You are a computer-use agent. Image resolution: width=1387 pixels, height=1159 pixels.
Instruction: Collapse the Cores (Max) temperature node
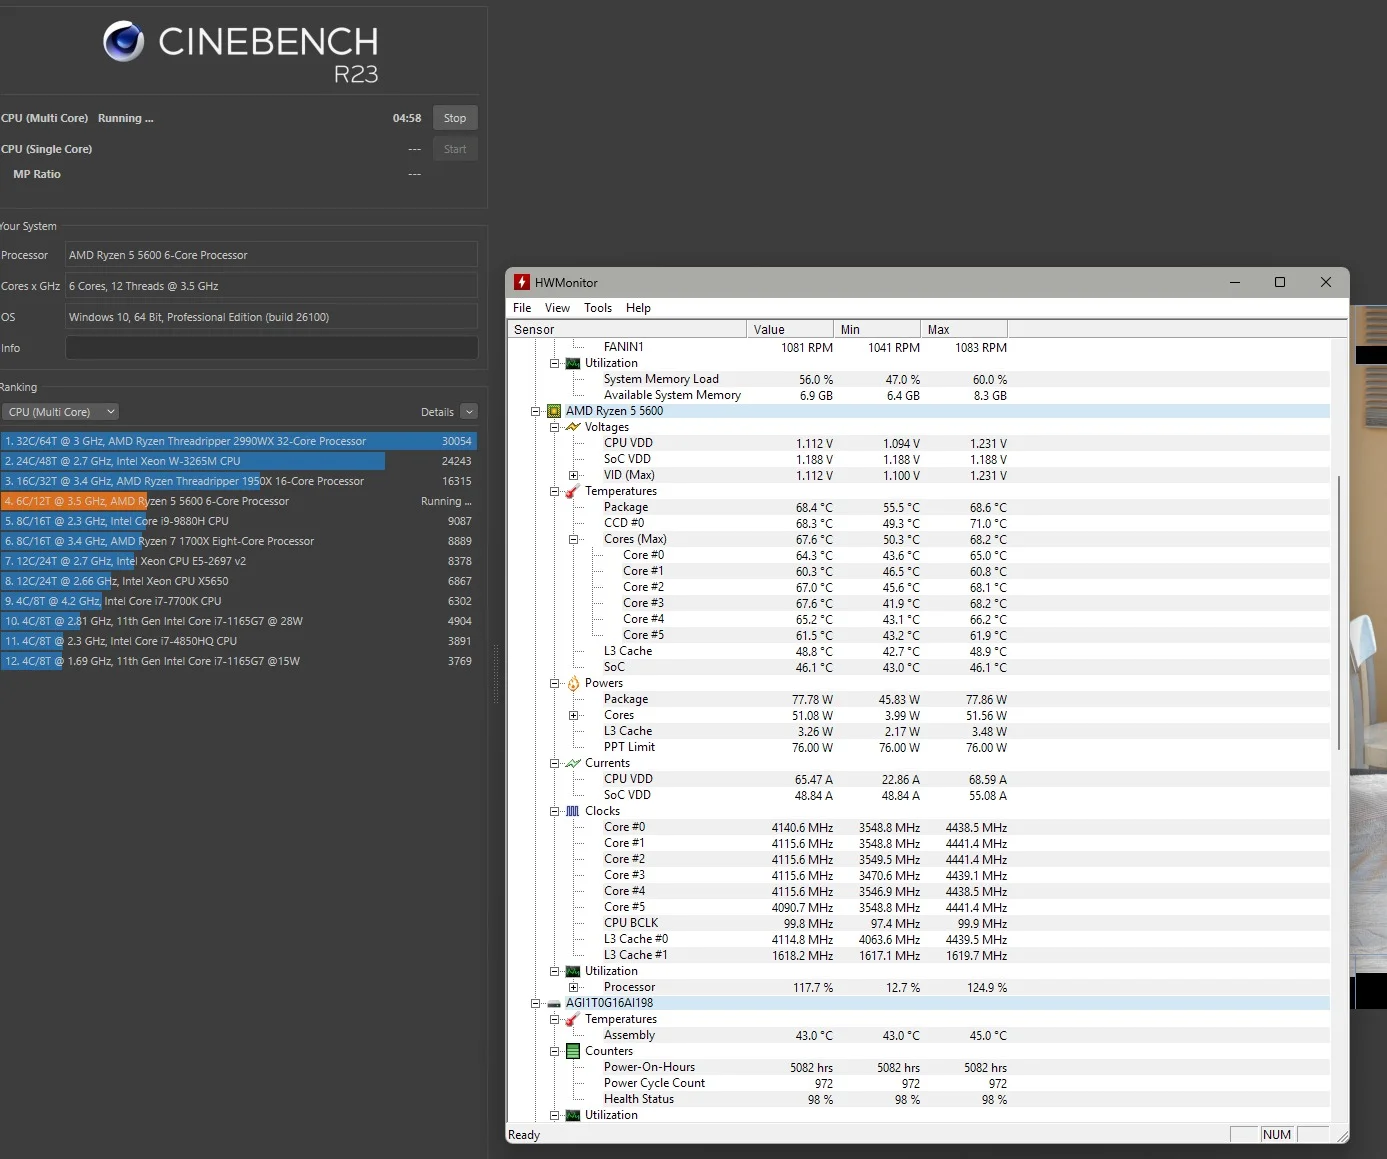tap(574, 539)
